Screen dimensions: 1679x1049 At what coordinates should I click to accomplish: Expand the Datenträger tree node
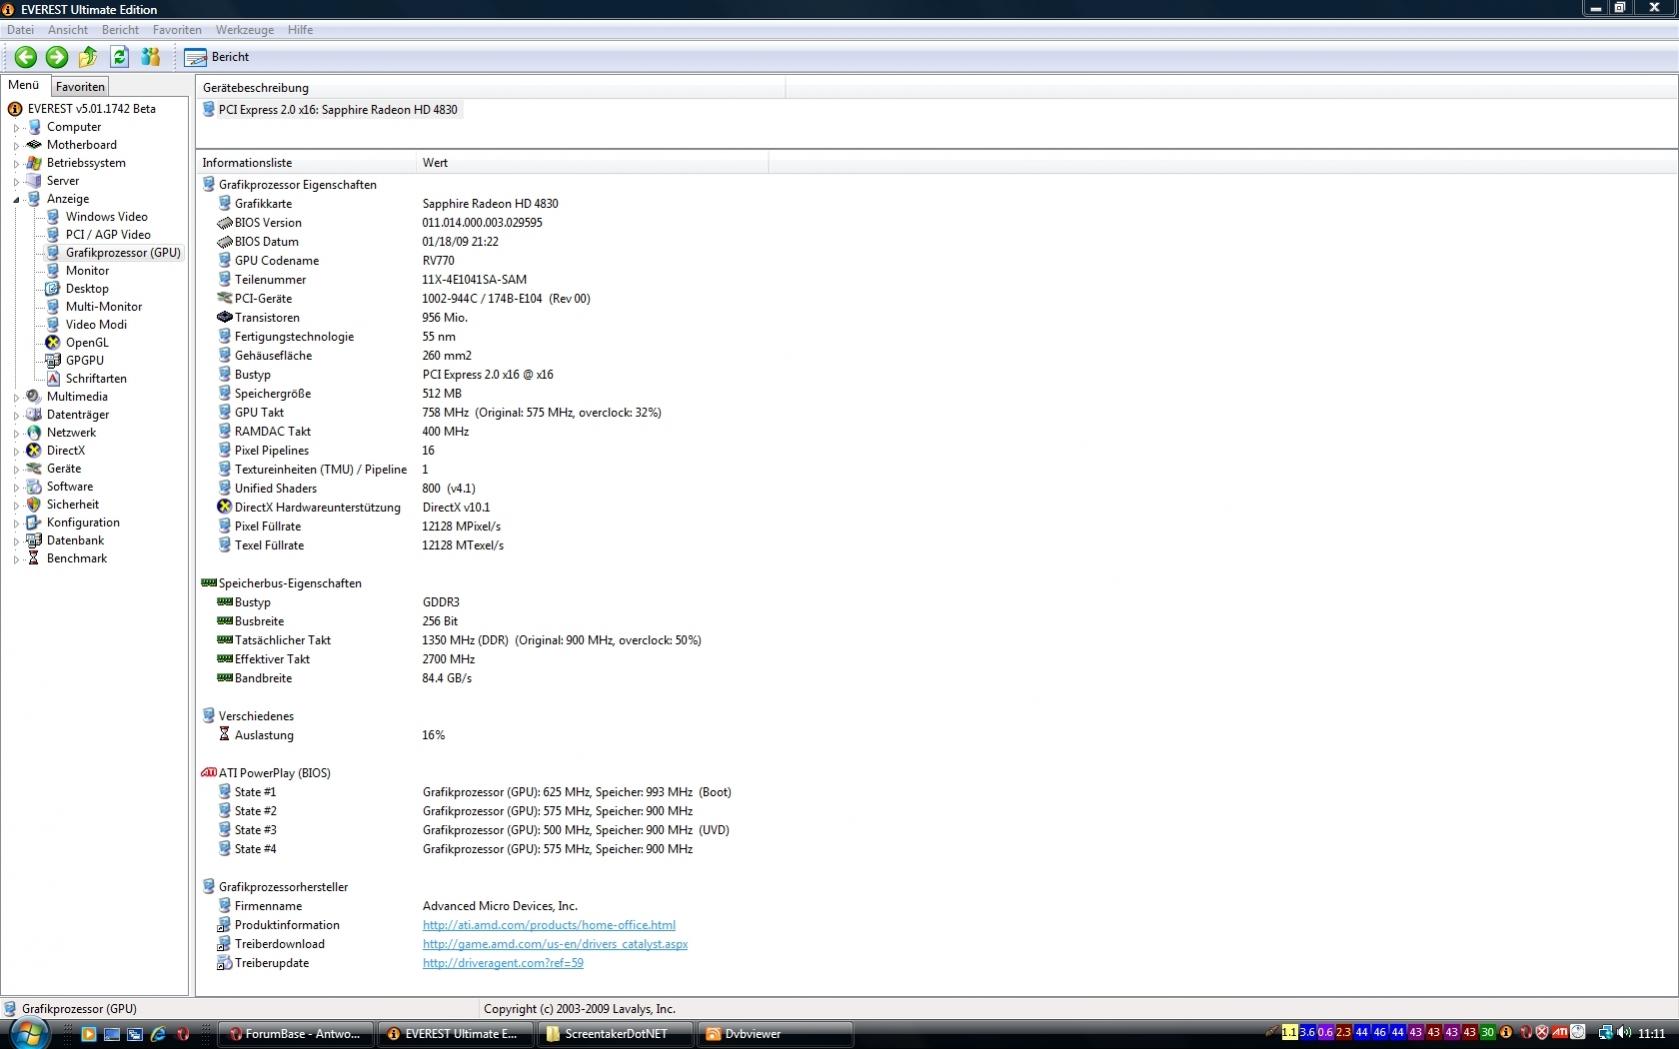tap(16, 416)
